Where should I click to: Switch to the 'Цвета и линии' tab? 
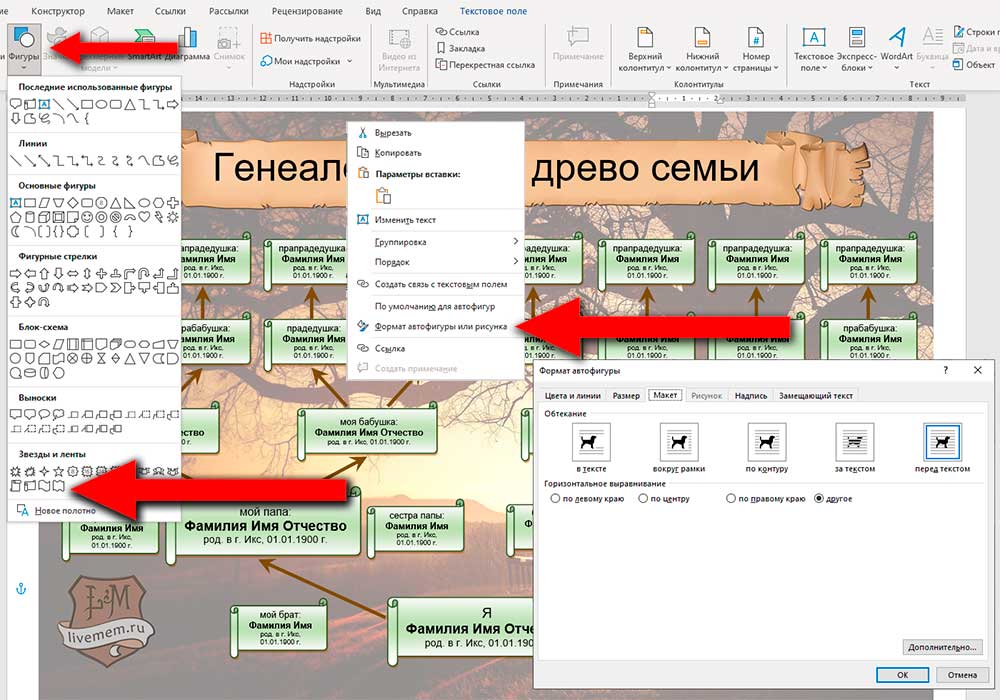(574, 396)
